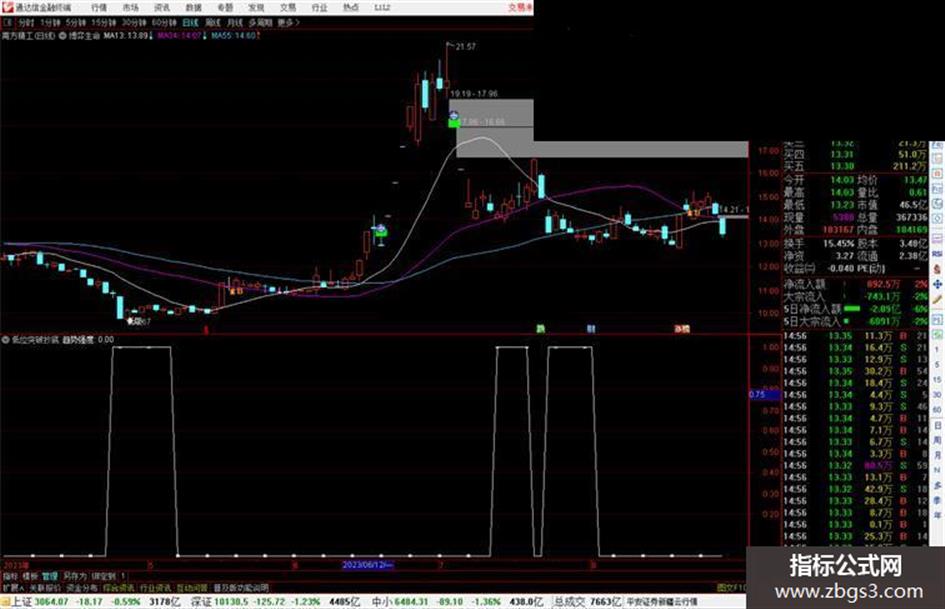The image size is (945, 609).
Task: Expand the 扩展 panel at the bottom
Action: pyautogui.click(x=13, y=587)
